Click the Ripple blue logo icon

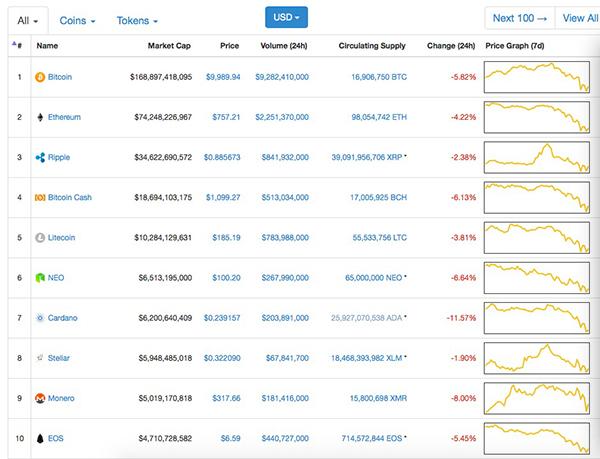tap(40, 157)
